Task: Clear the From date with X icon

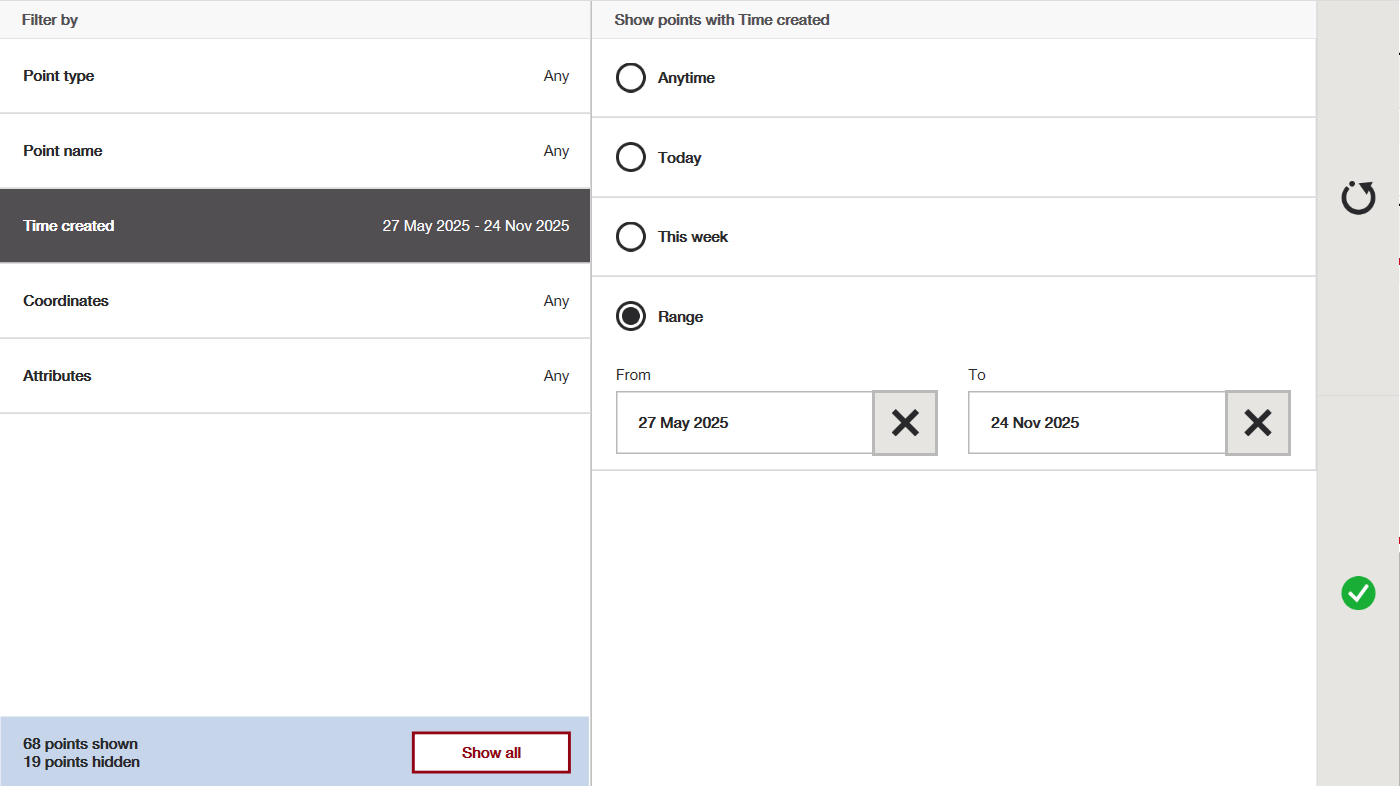Action: point(905,423)
